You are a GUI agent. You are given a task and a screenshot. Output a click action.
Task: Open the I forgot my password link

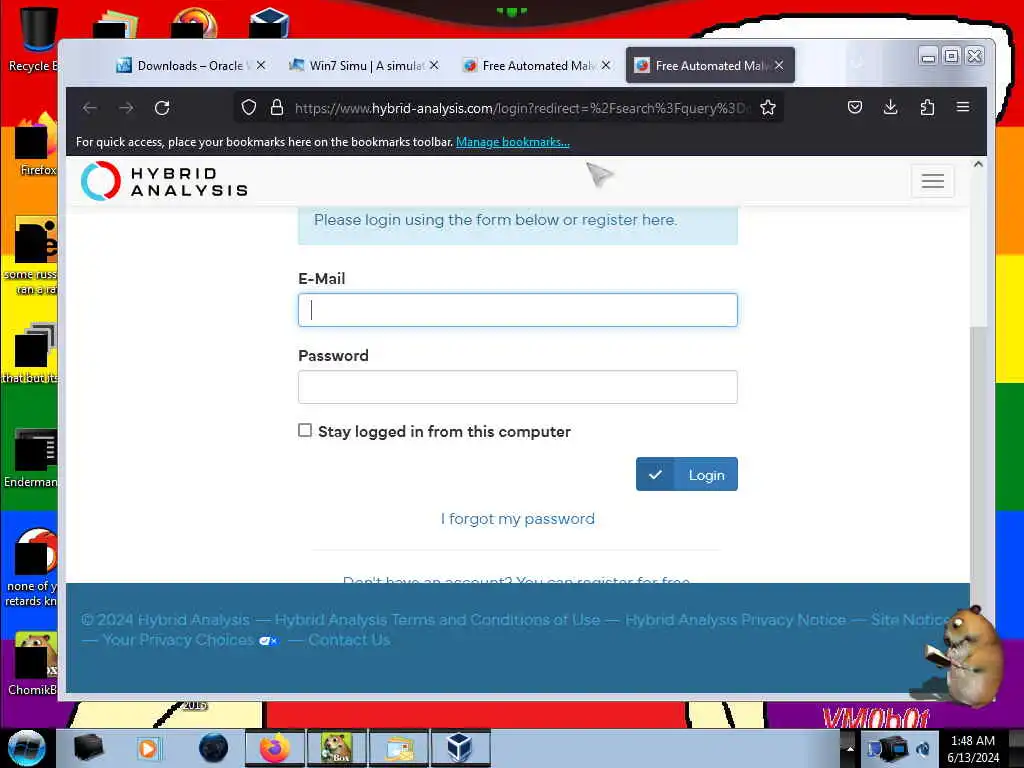click(518, 519)
